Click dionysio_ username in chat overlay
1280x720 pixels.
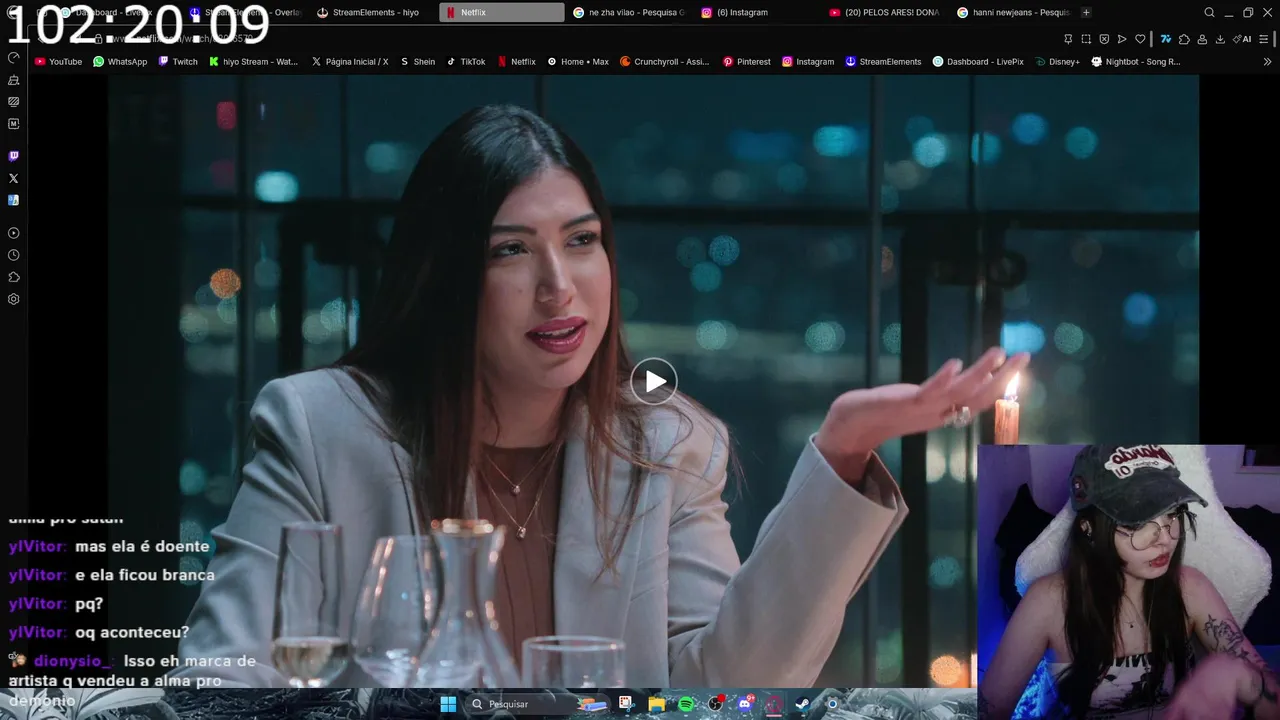(x=73, y=661)
